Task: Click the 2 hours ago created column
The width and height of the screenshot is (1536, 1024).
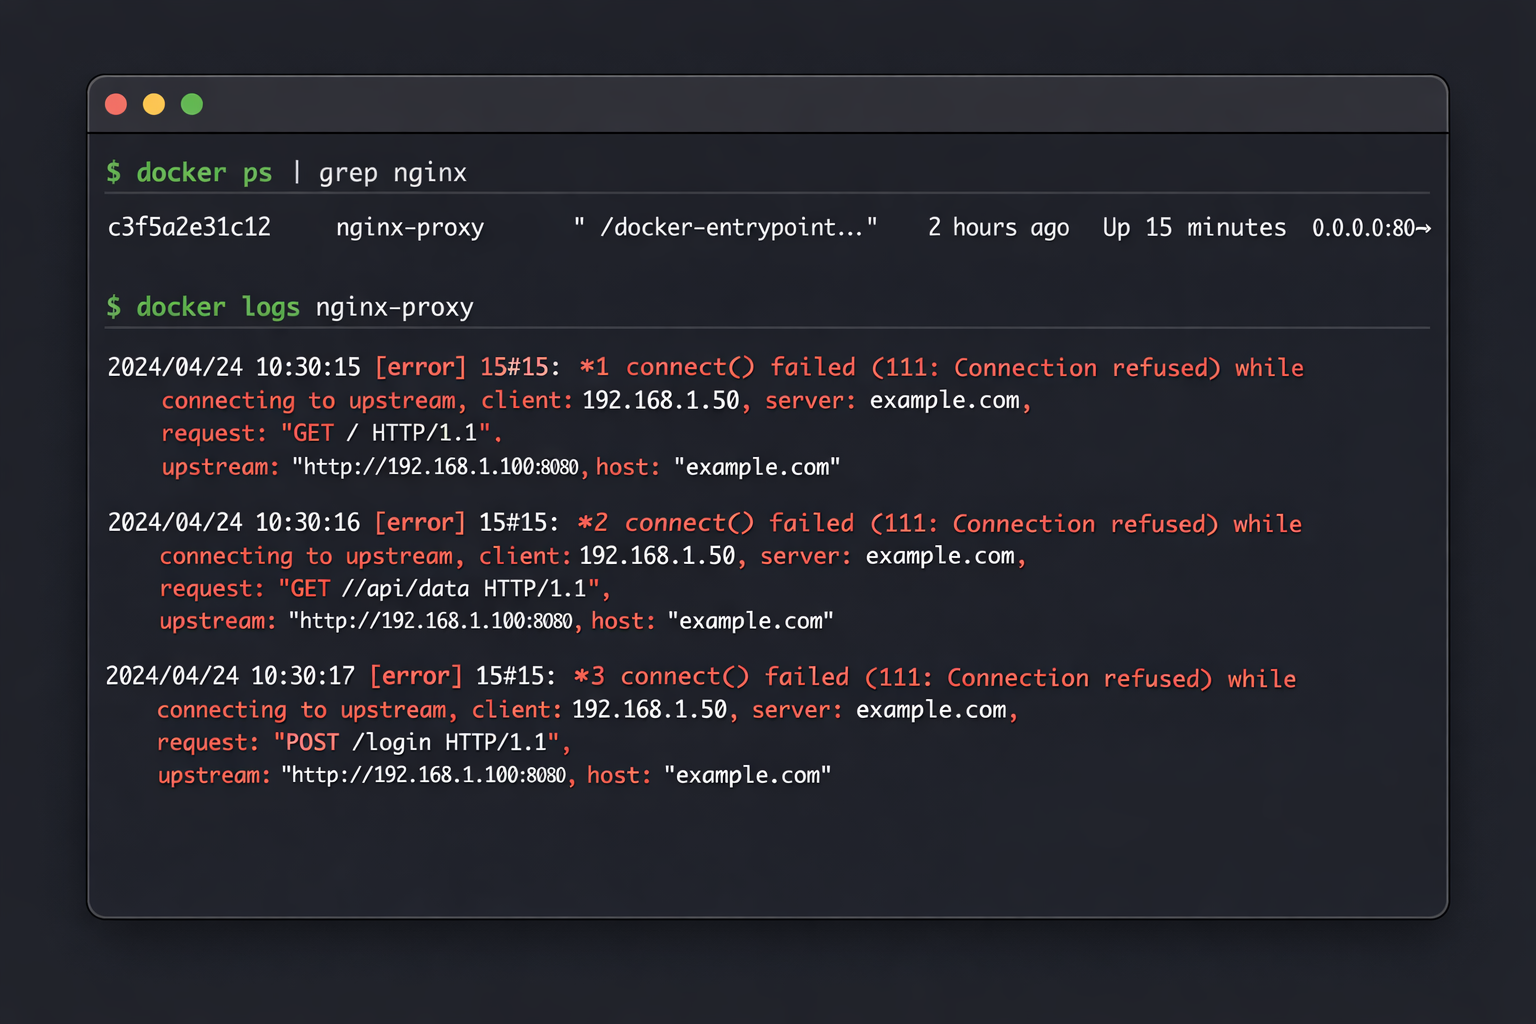Action: pos(997,227)
